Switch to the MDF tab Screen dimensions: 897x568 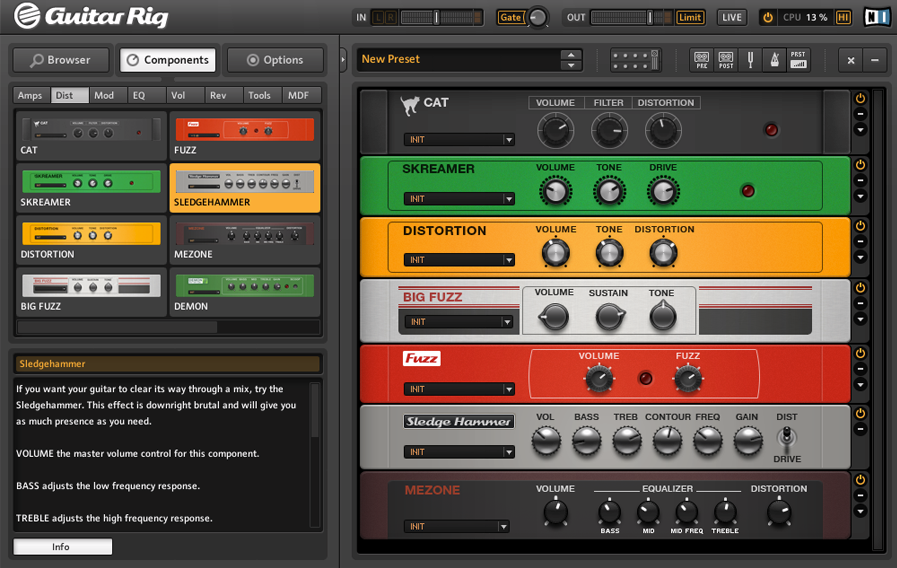[x=299, y=96]
